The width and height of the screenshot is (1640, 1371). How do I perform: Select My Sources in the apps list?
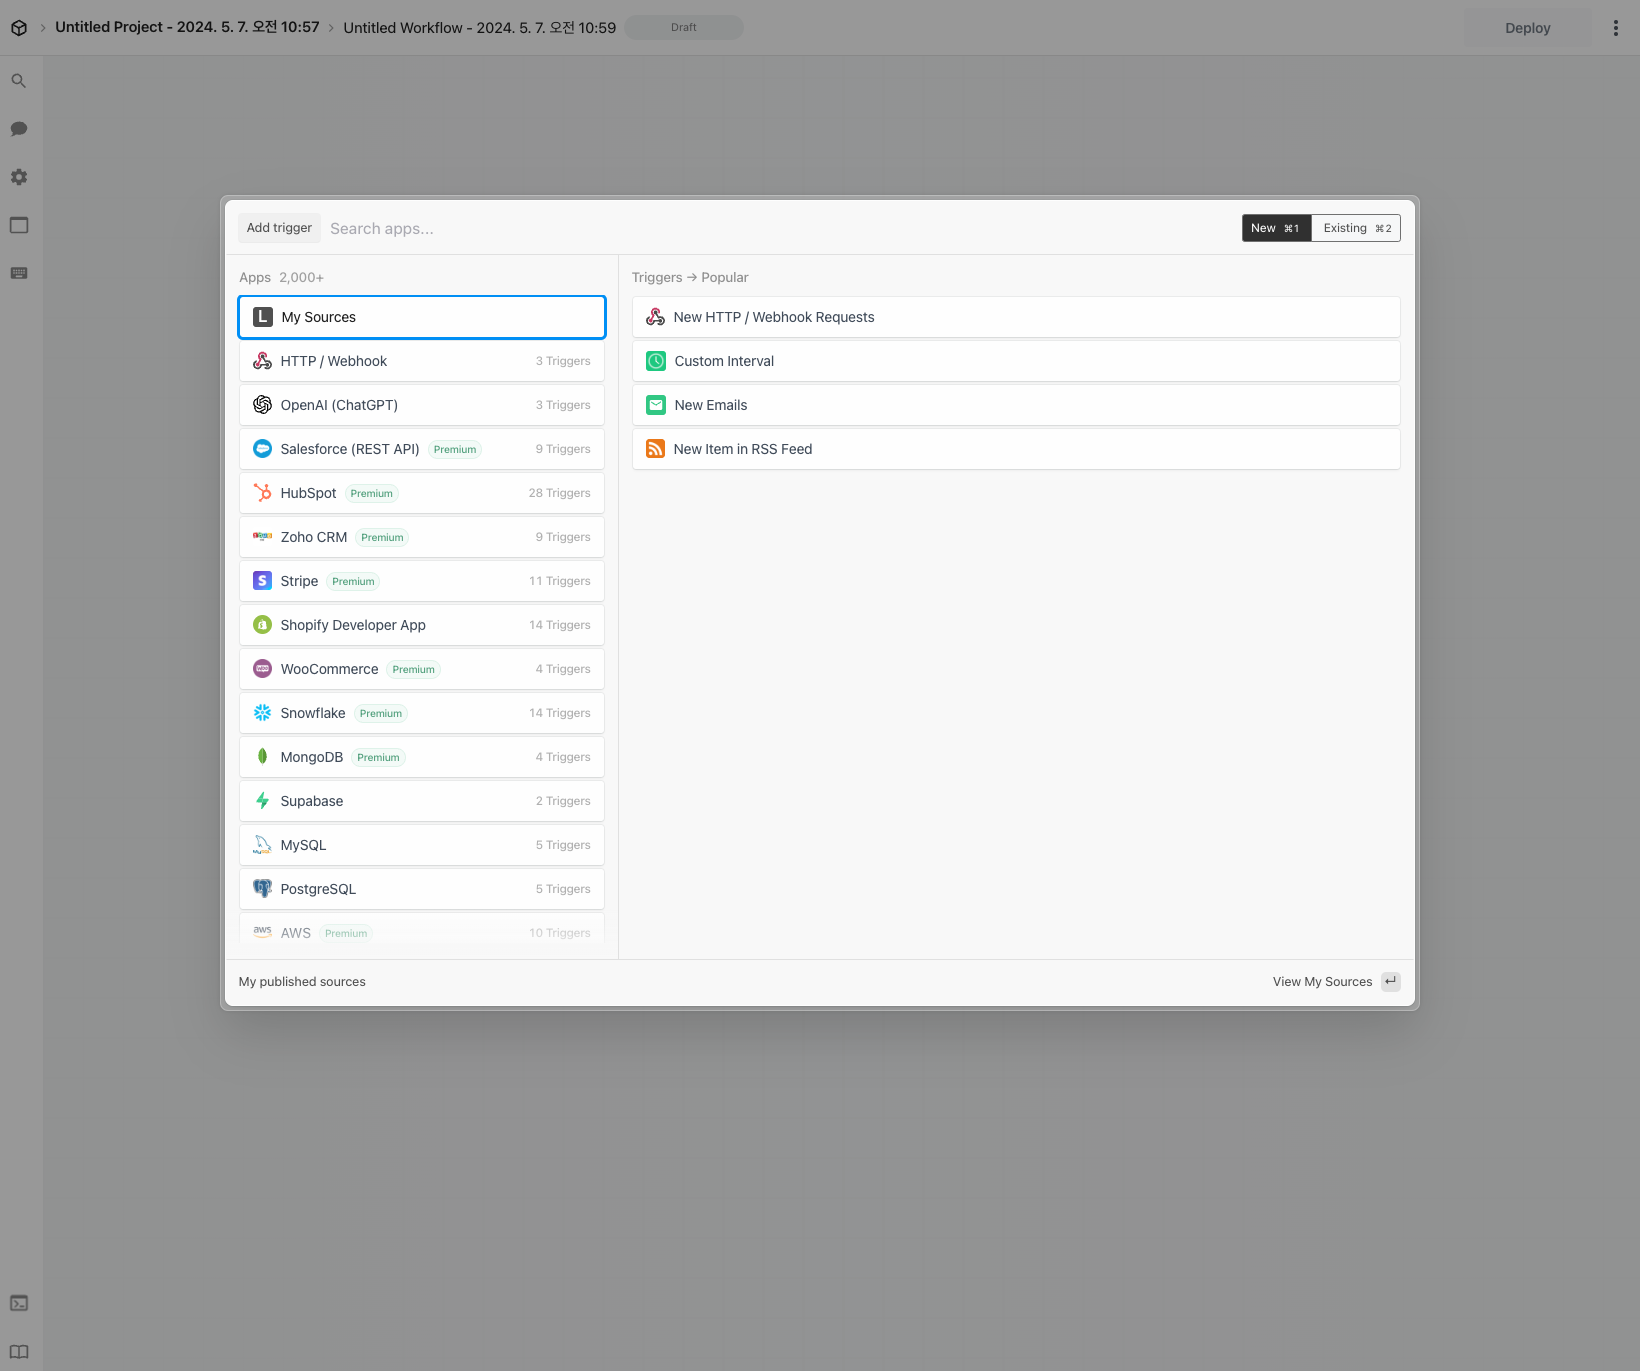click(422, 317)
